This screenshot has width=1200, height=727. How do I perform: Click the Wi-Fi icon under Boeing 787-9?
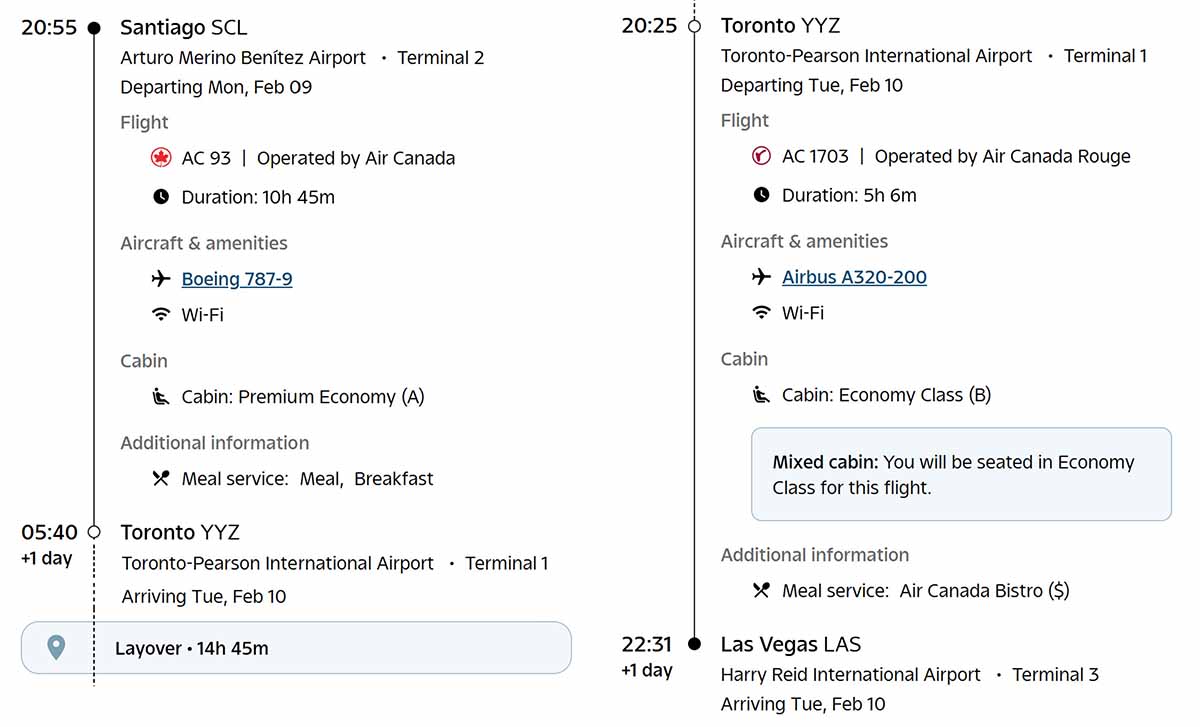161,315
